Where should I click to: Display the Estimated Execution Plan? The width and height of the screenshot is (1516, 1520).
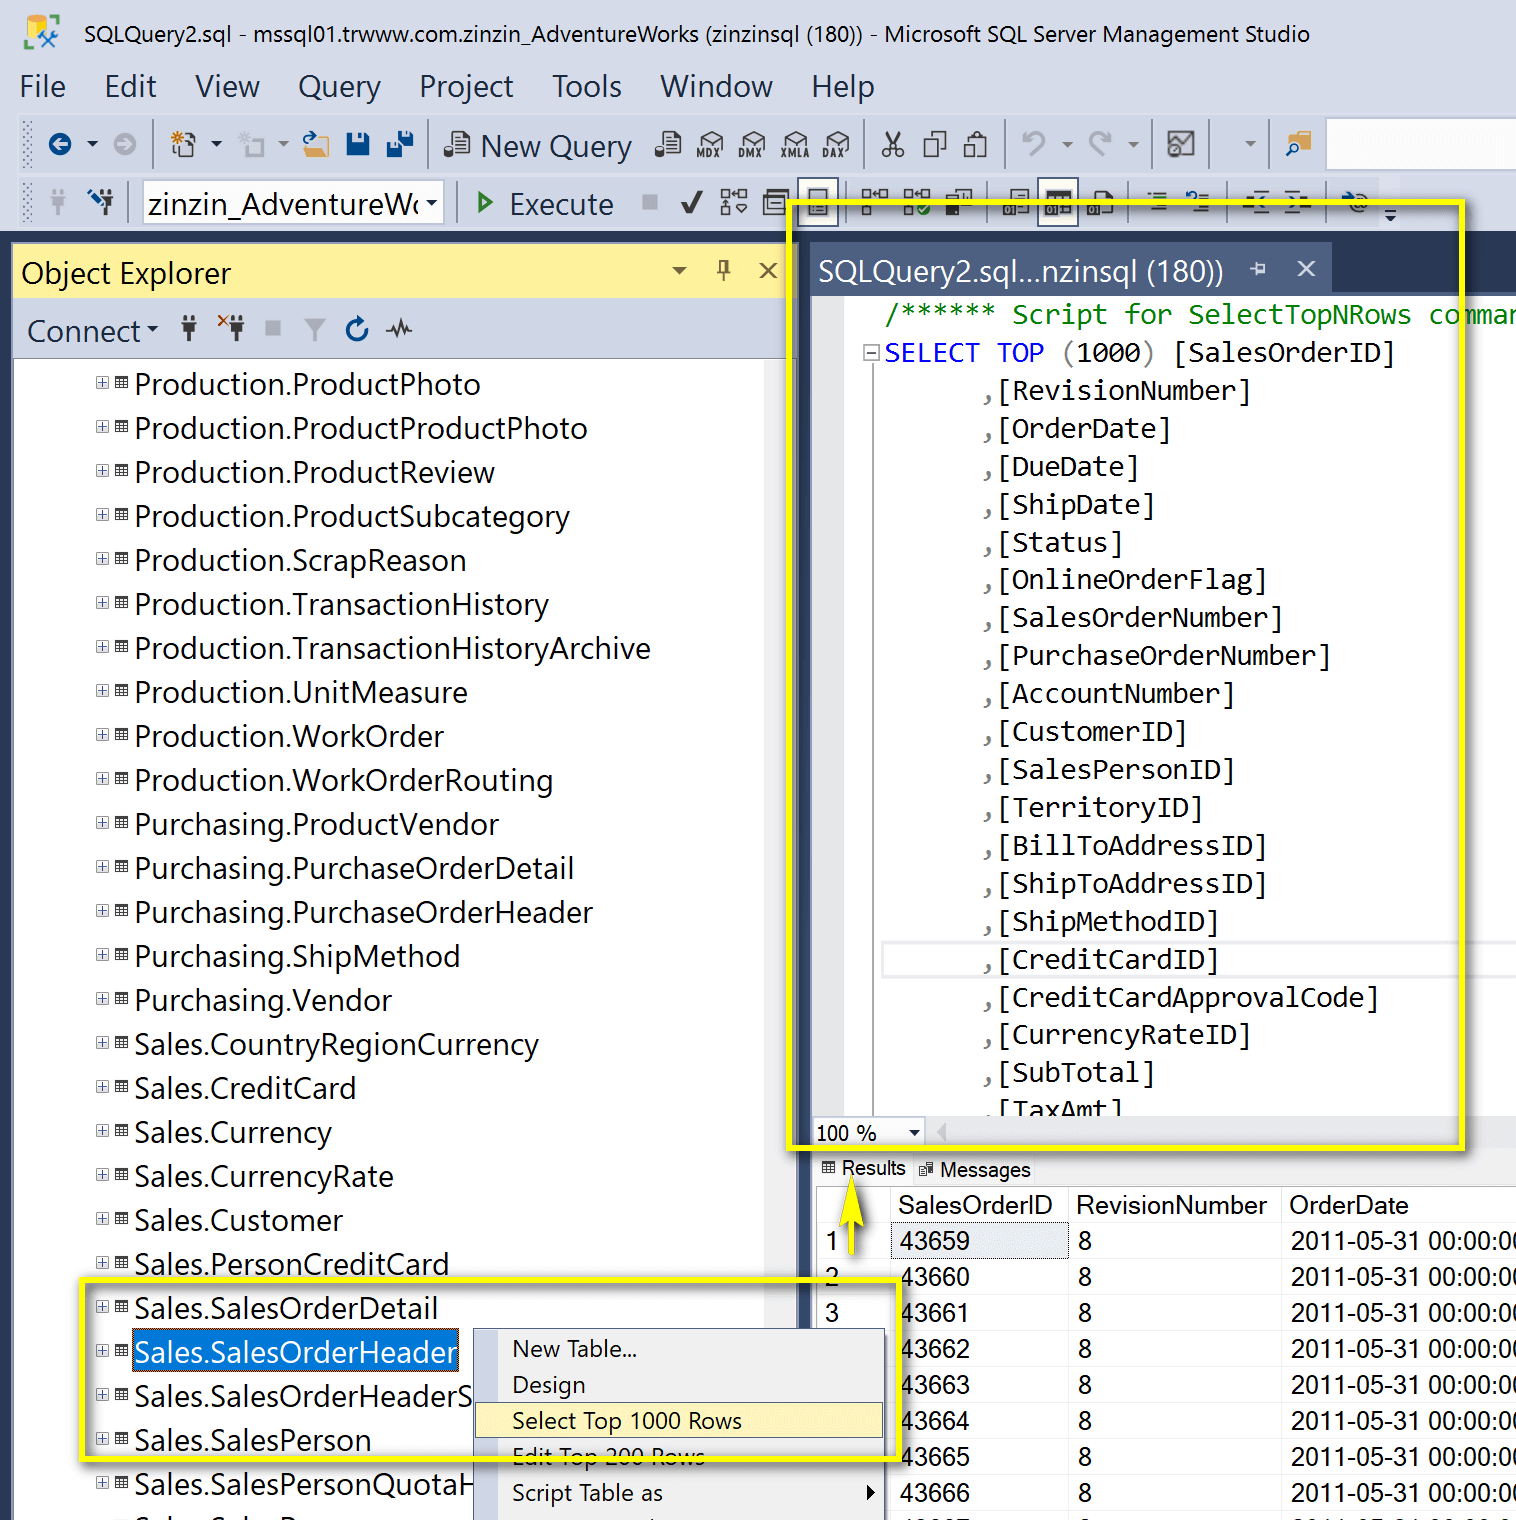click(733, 203)
